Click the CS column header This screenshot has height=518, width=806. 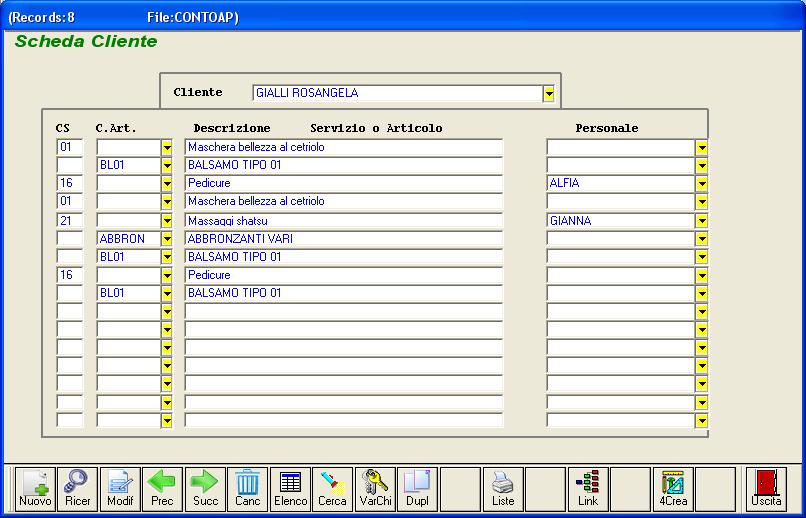tap(63, 128)
